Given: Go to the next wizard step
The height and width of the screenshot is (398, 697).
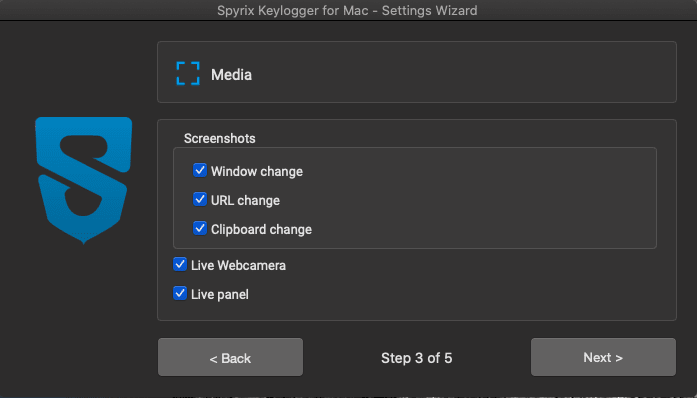Looking at the screenshot, I should (603, 357).
